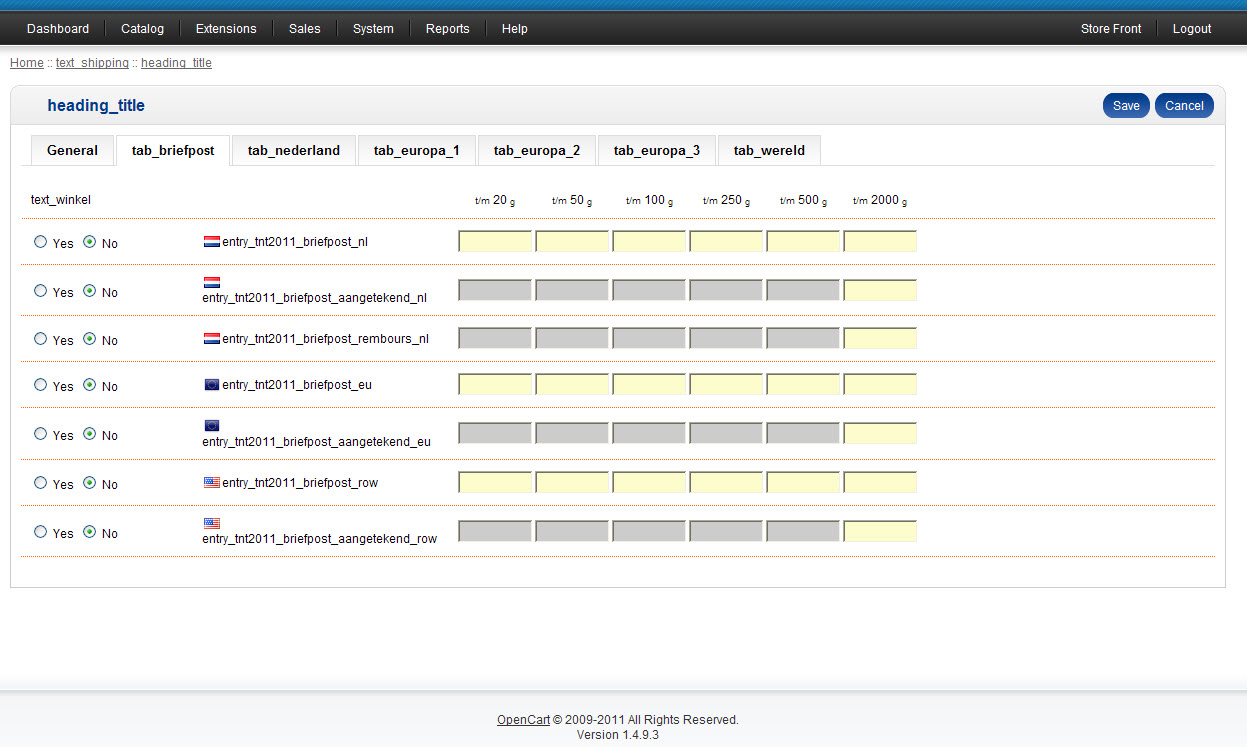
Task: Open the Reports menu
Action: coord(448,29)
